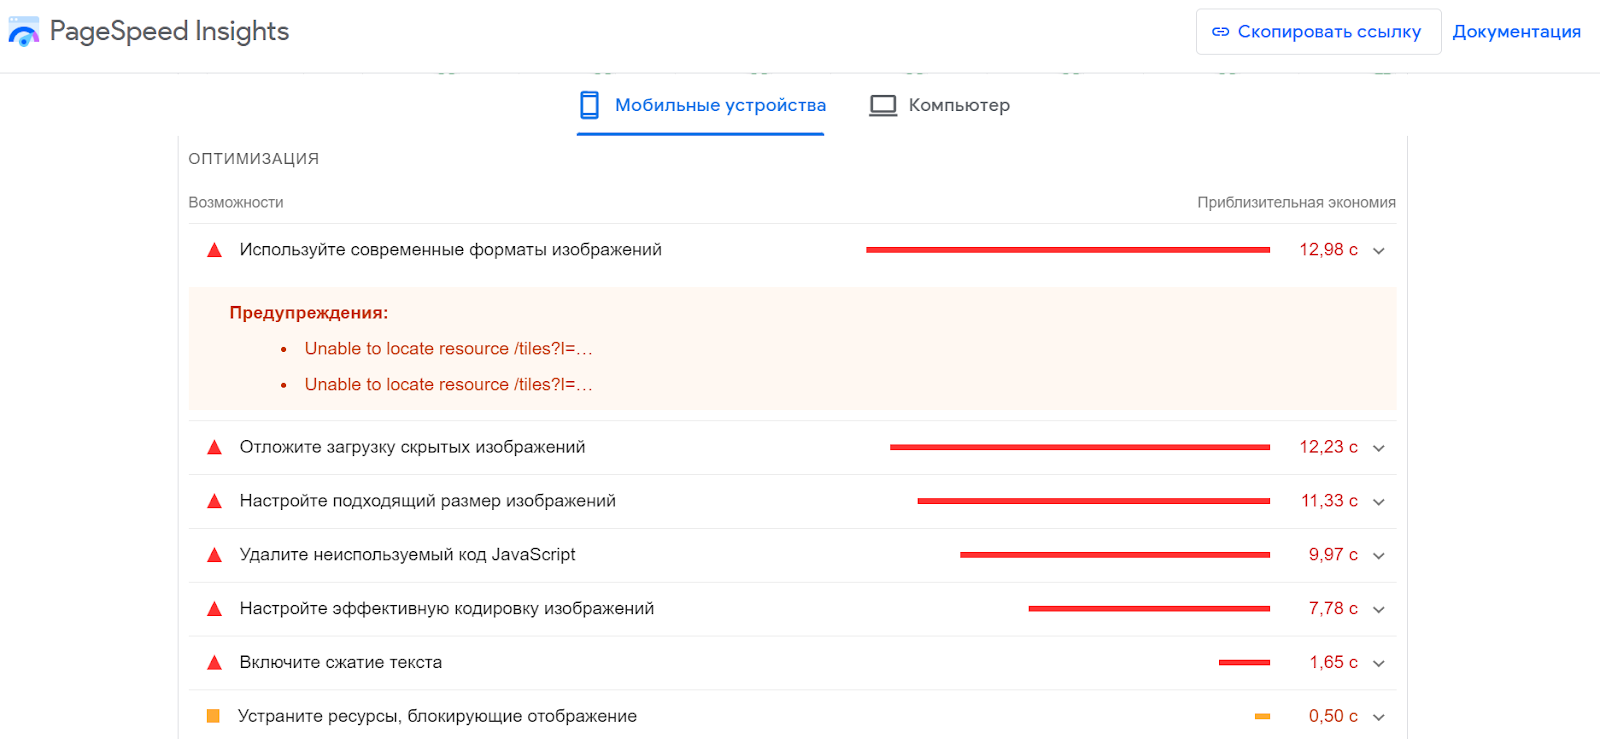Expand chevron for Включите сжатие текста
The image size is (1600, 739).
[x=1379, y=663]
